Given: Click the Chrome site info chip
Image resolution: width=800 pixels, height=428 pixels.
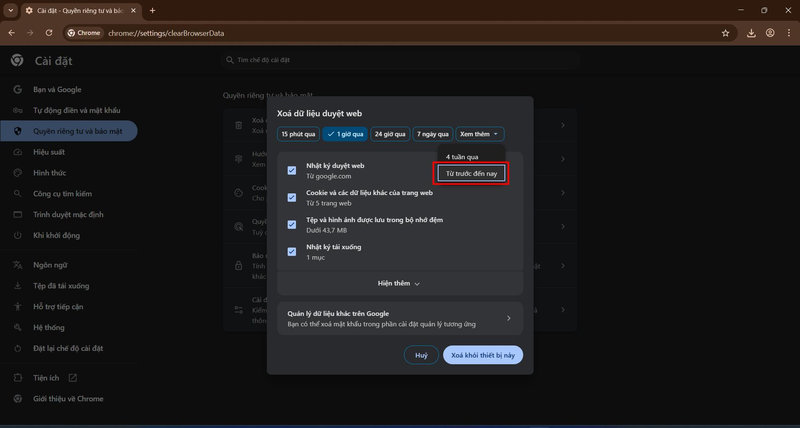Looking at the screenshot, I should (x=84, y=33).
